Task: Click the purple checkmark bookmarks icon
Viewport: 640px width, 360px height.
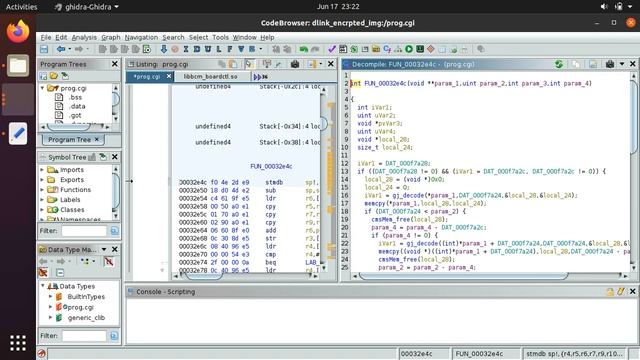Action: (x=332, y=49)
